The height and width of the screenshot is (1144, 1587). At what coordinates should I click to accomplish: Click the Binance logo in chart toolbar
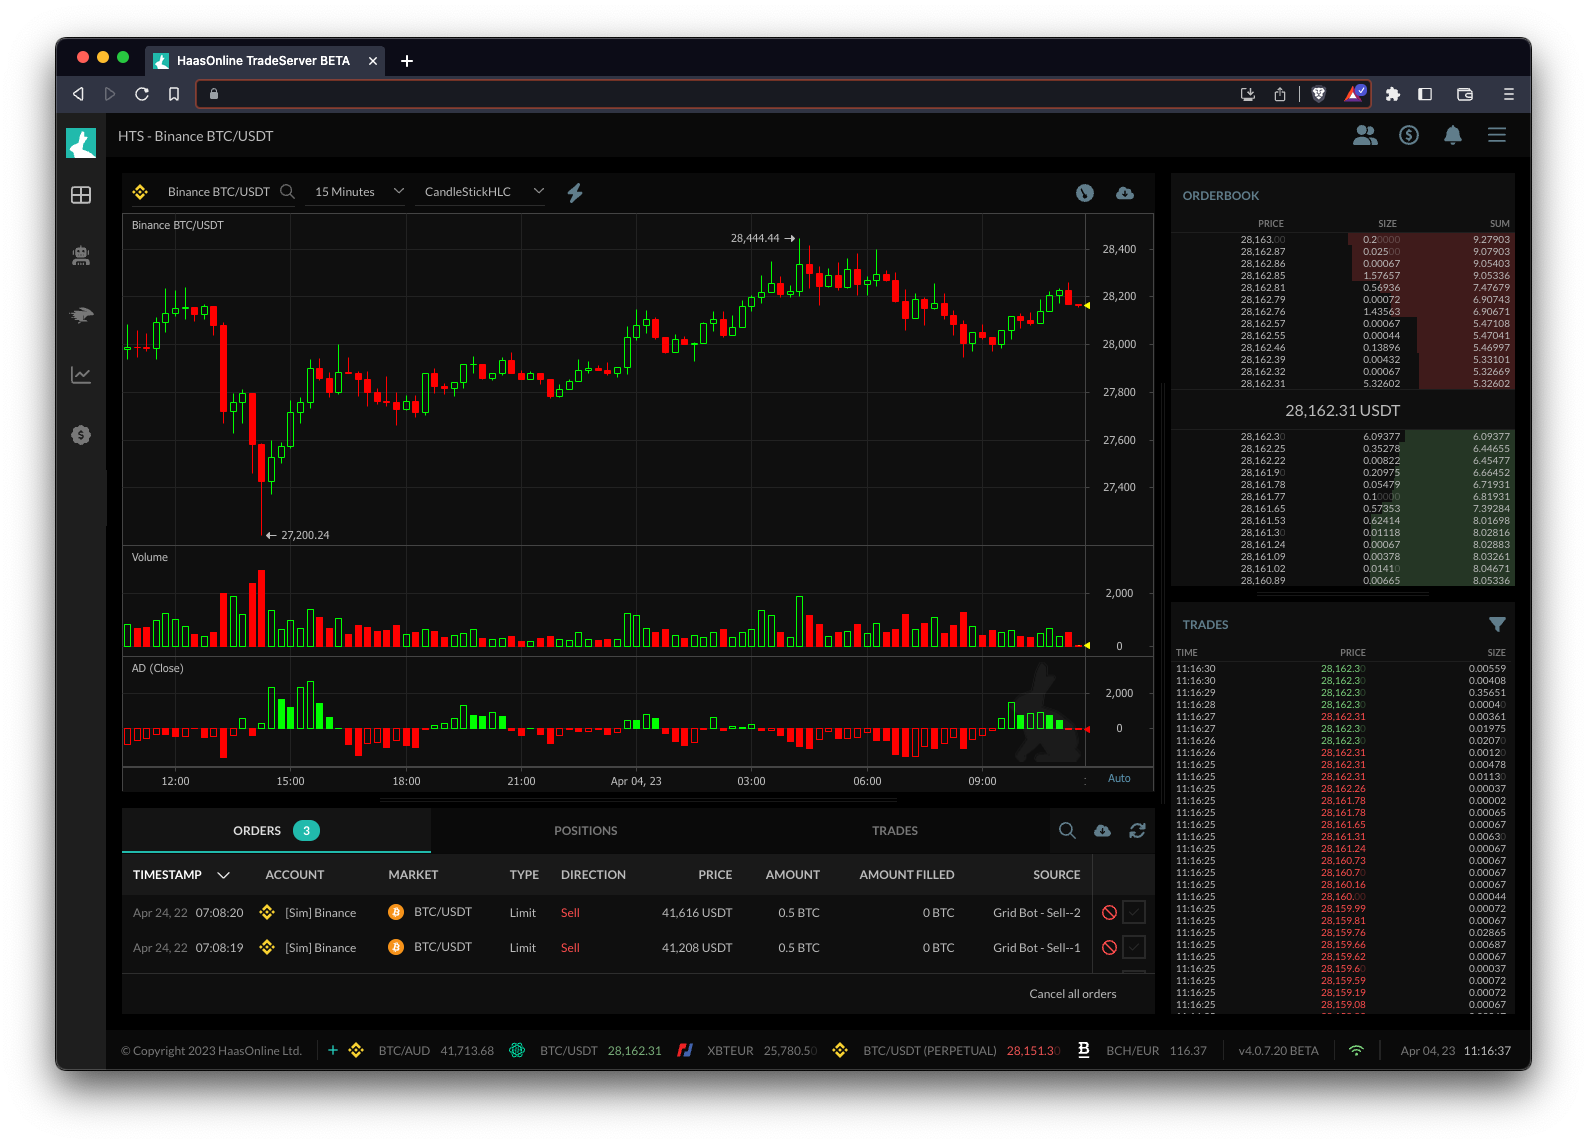point(140,192)
